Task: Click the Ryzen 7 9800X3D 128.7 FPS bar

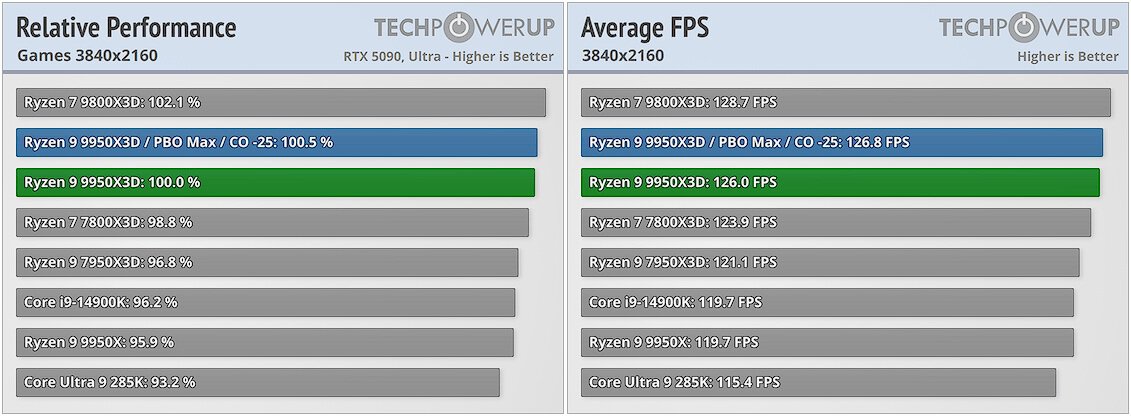Action: click(x=846, y=102)
